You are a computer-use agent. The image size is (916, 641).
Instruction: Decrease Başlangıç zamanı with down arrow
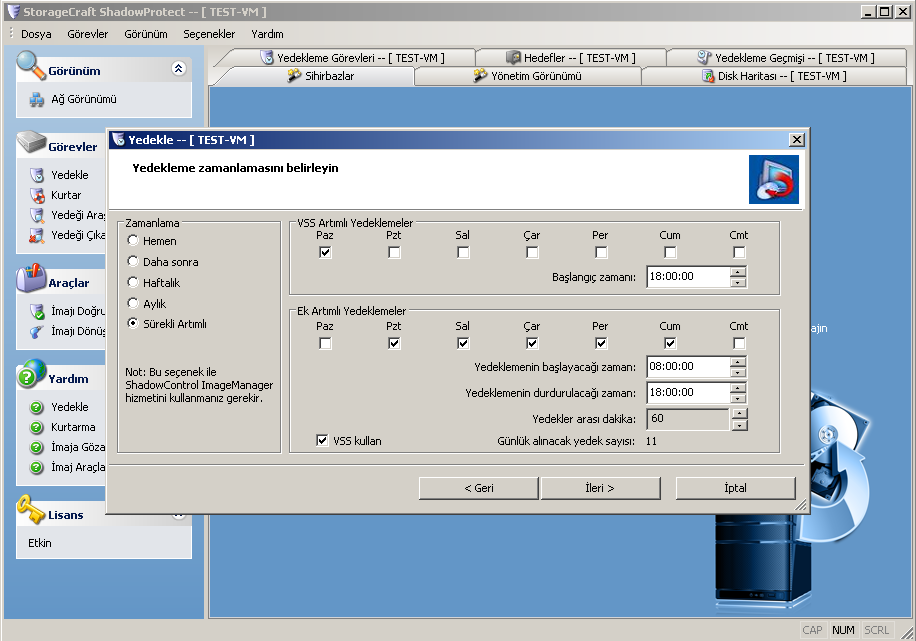(x=738, y=282)
